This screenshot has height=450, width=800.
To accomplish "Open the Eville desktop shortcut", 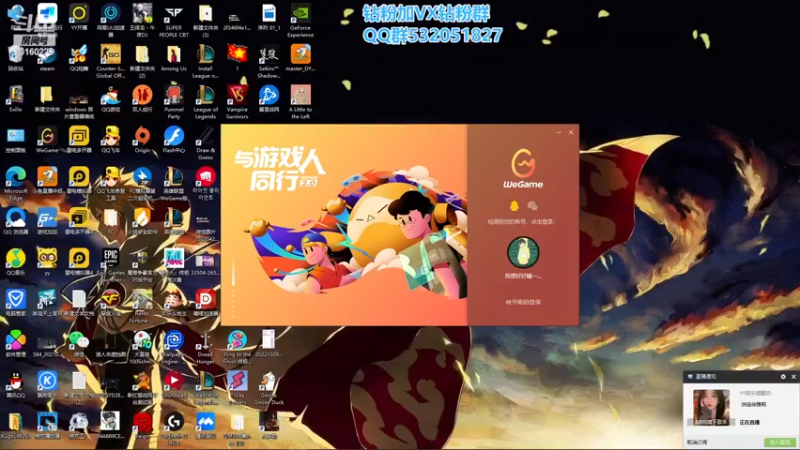I will pos(15,99).
